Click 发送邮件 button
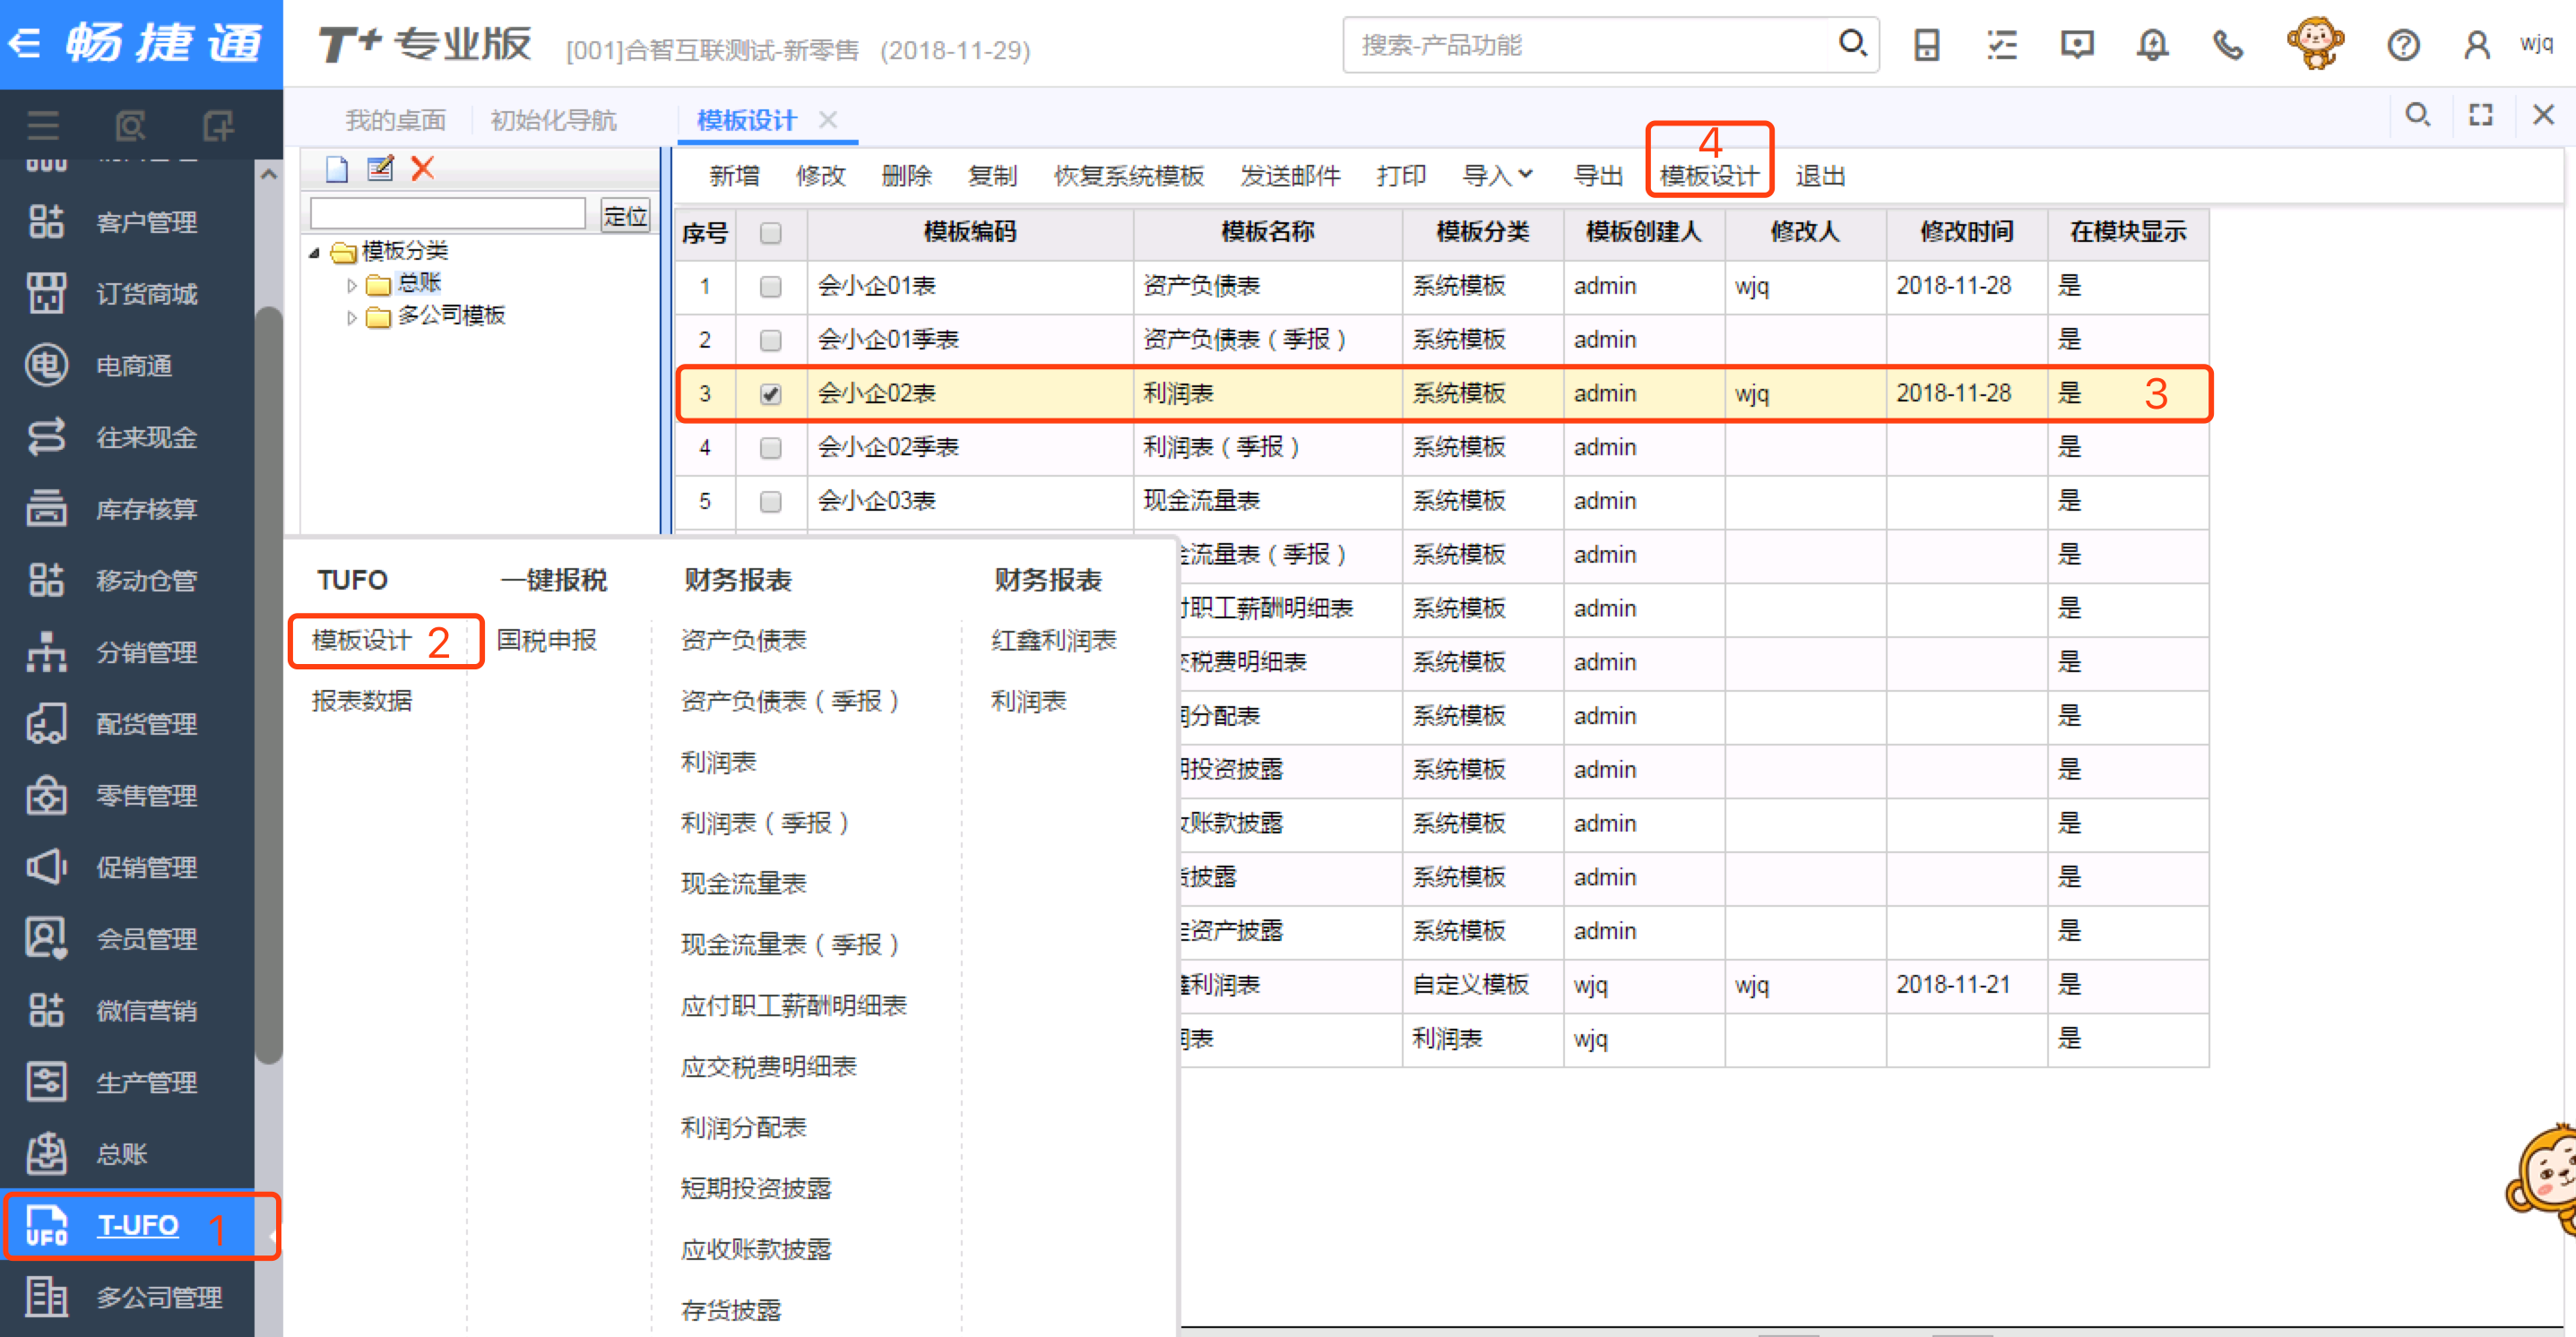The image size is (2576, 1337). pyautogui.click(x=1290, y=176)
